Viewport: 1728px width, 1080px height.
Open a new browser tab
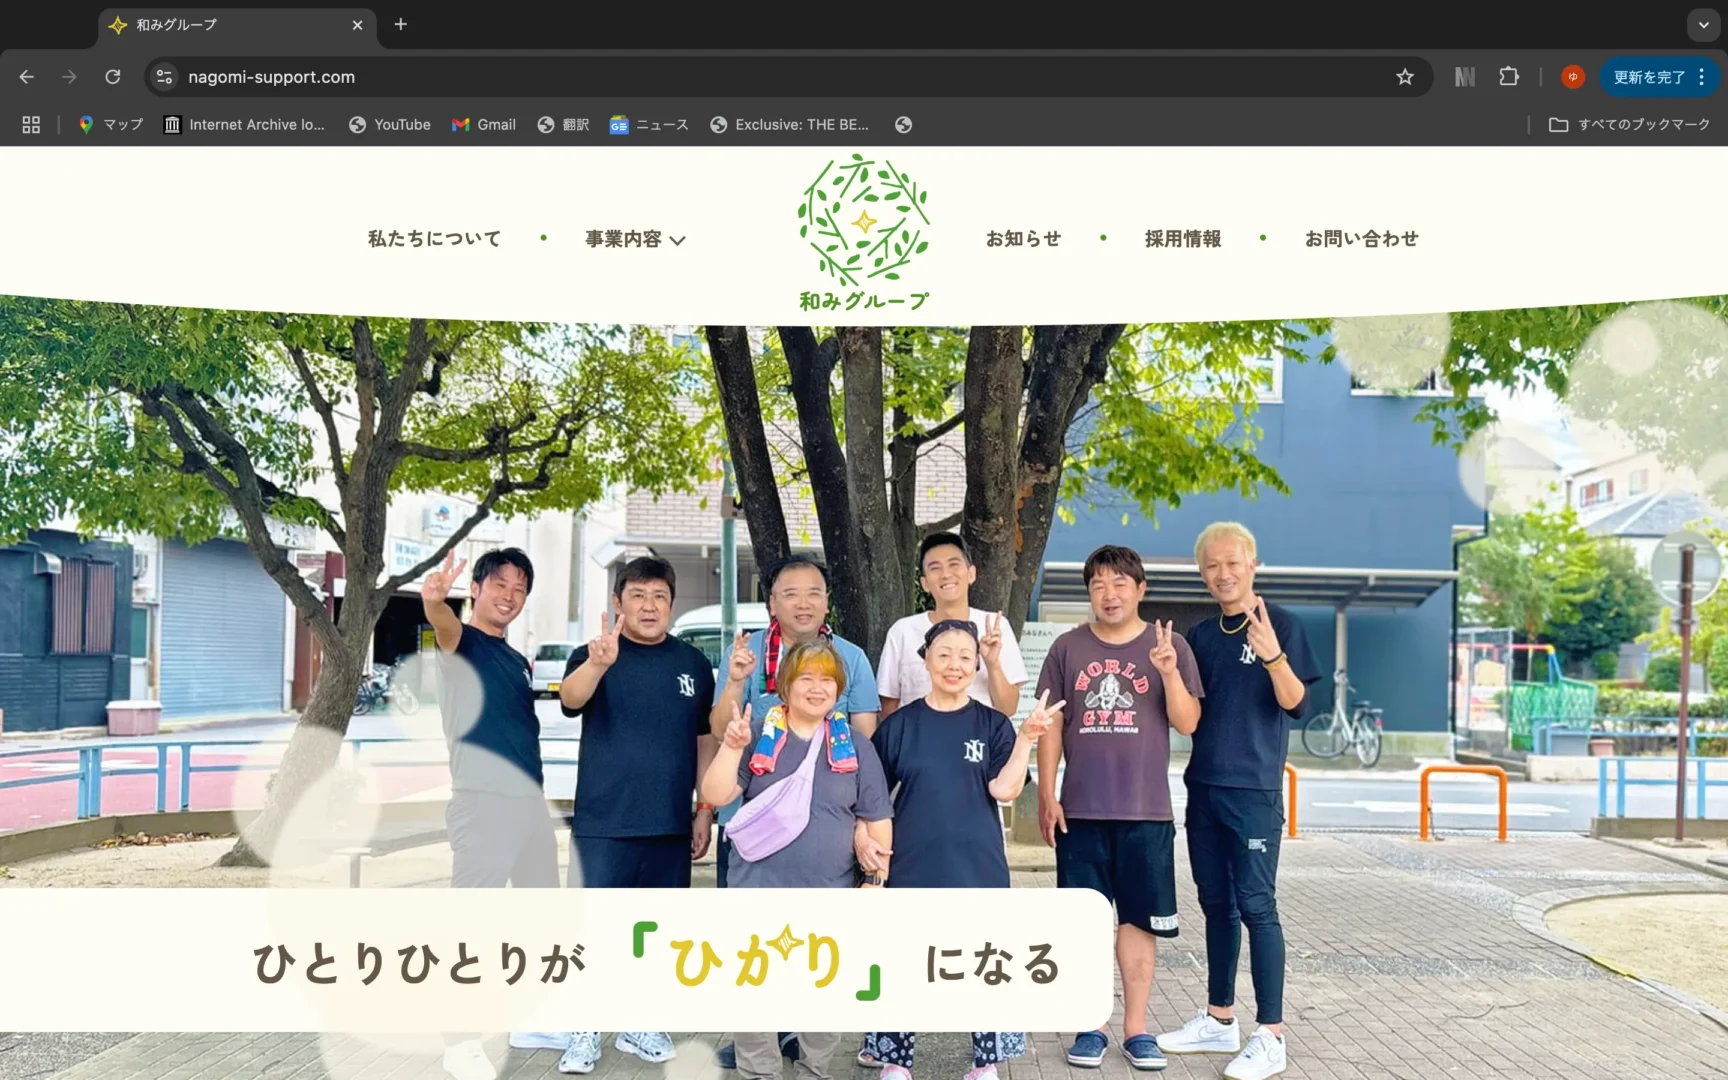click(x=401, y=25)
